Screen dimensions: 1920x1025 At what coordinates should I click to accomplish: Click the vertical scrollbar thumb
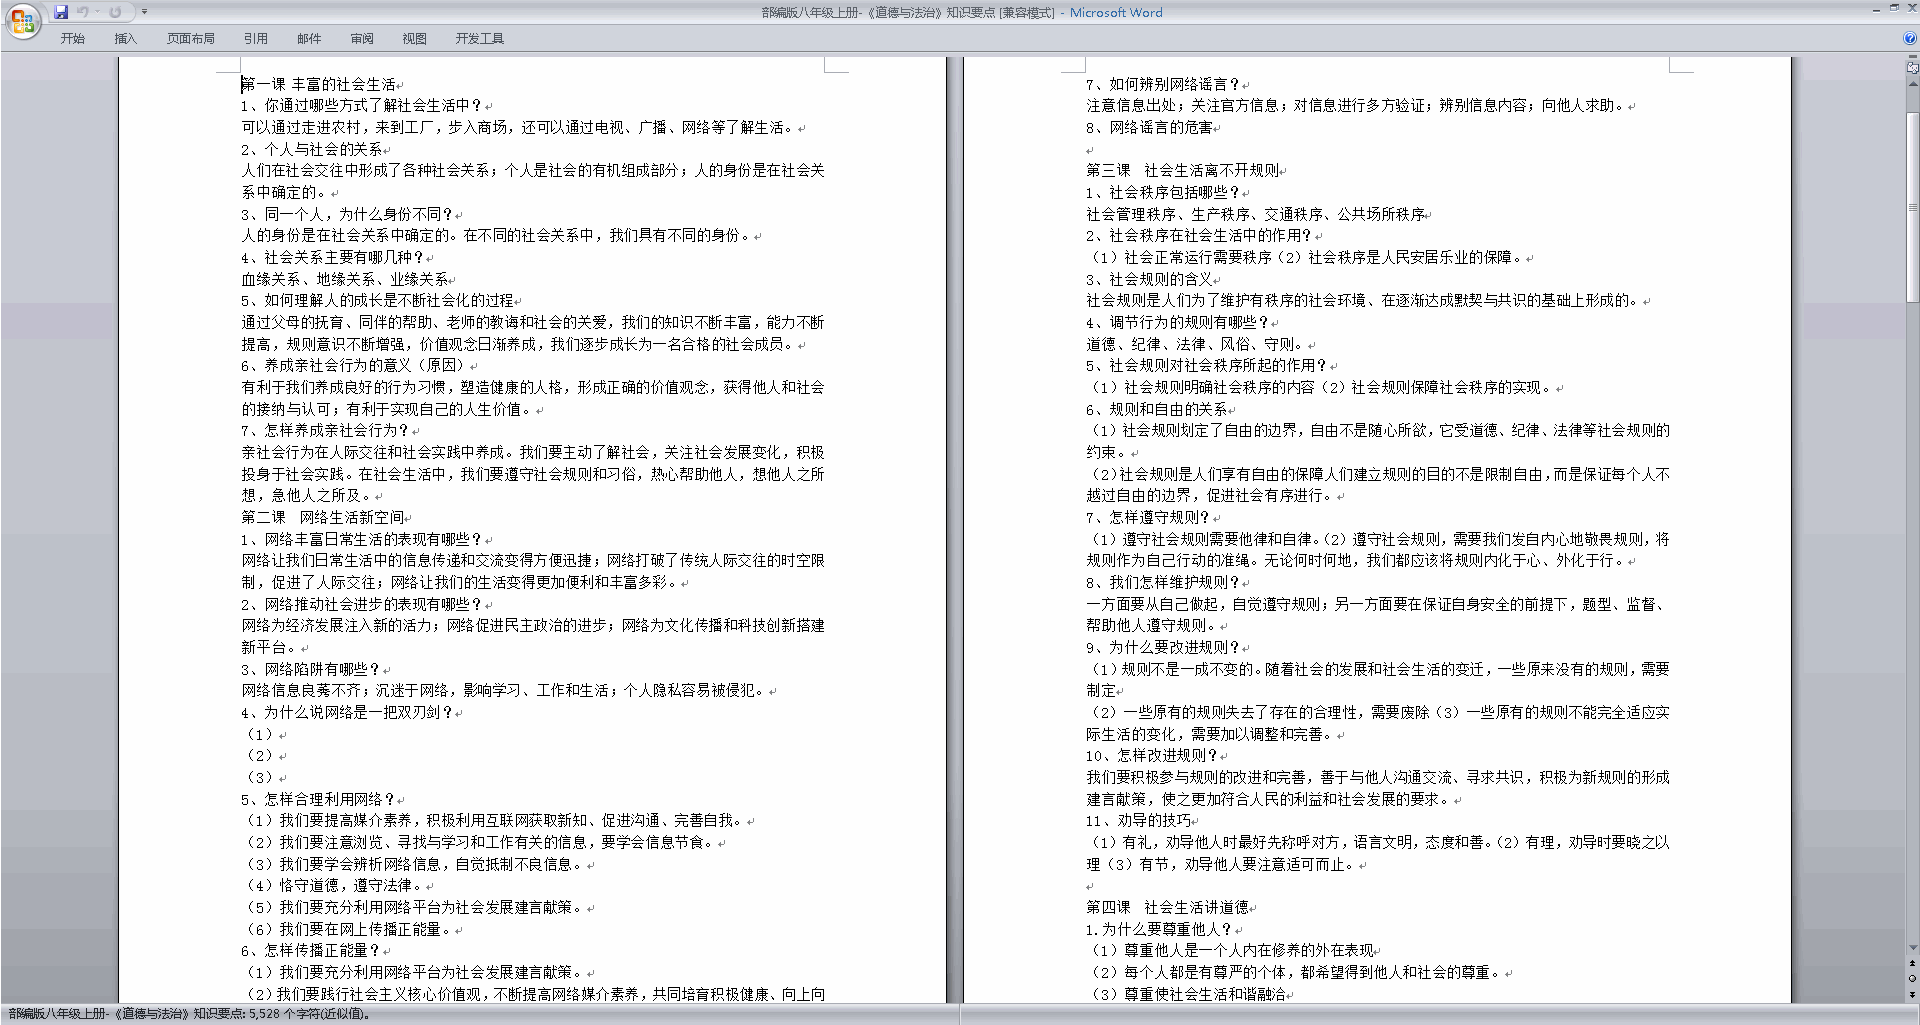pos(1912,207)
